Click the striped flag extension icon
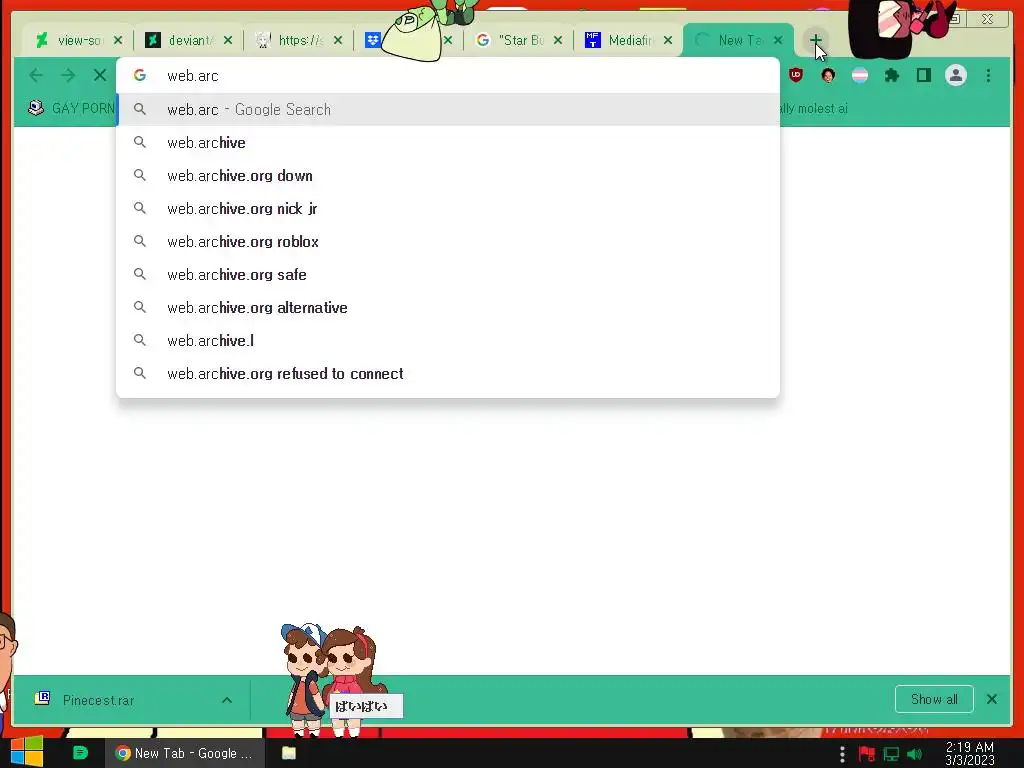The width and height of the screenshot is (1024, 768). (860, 75)
